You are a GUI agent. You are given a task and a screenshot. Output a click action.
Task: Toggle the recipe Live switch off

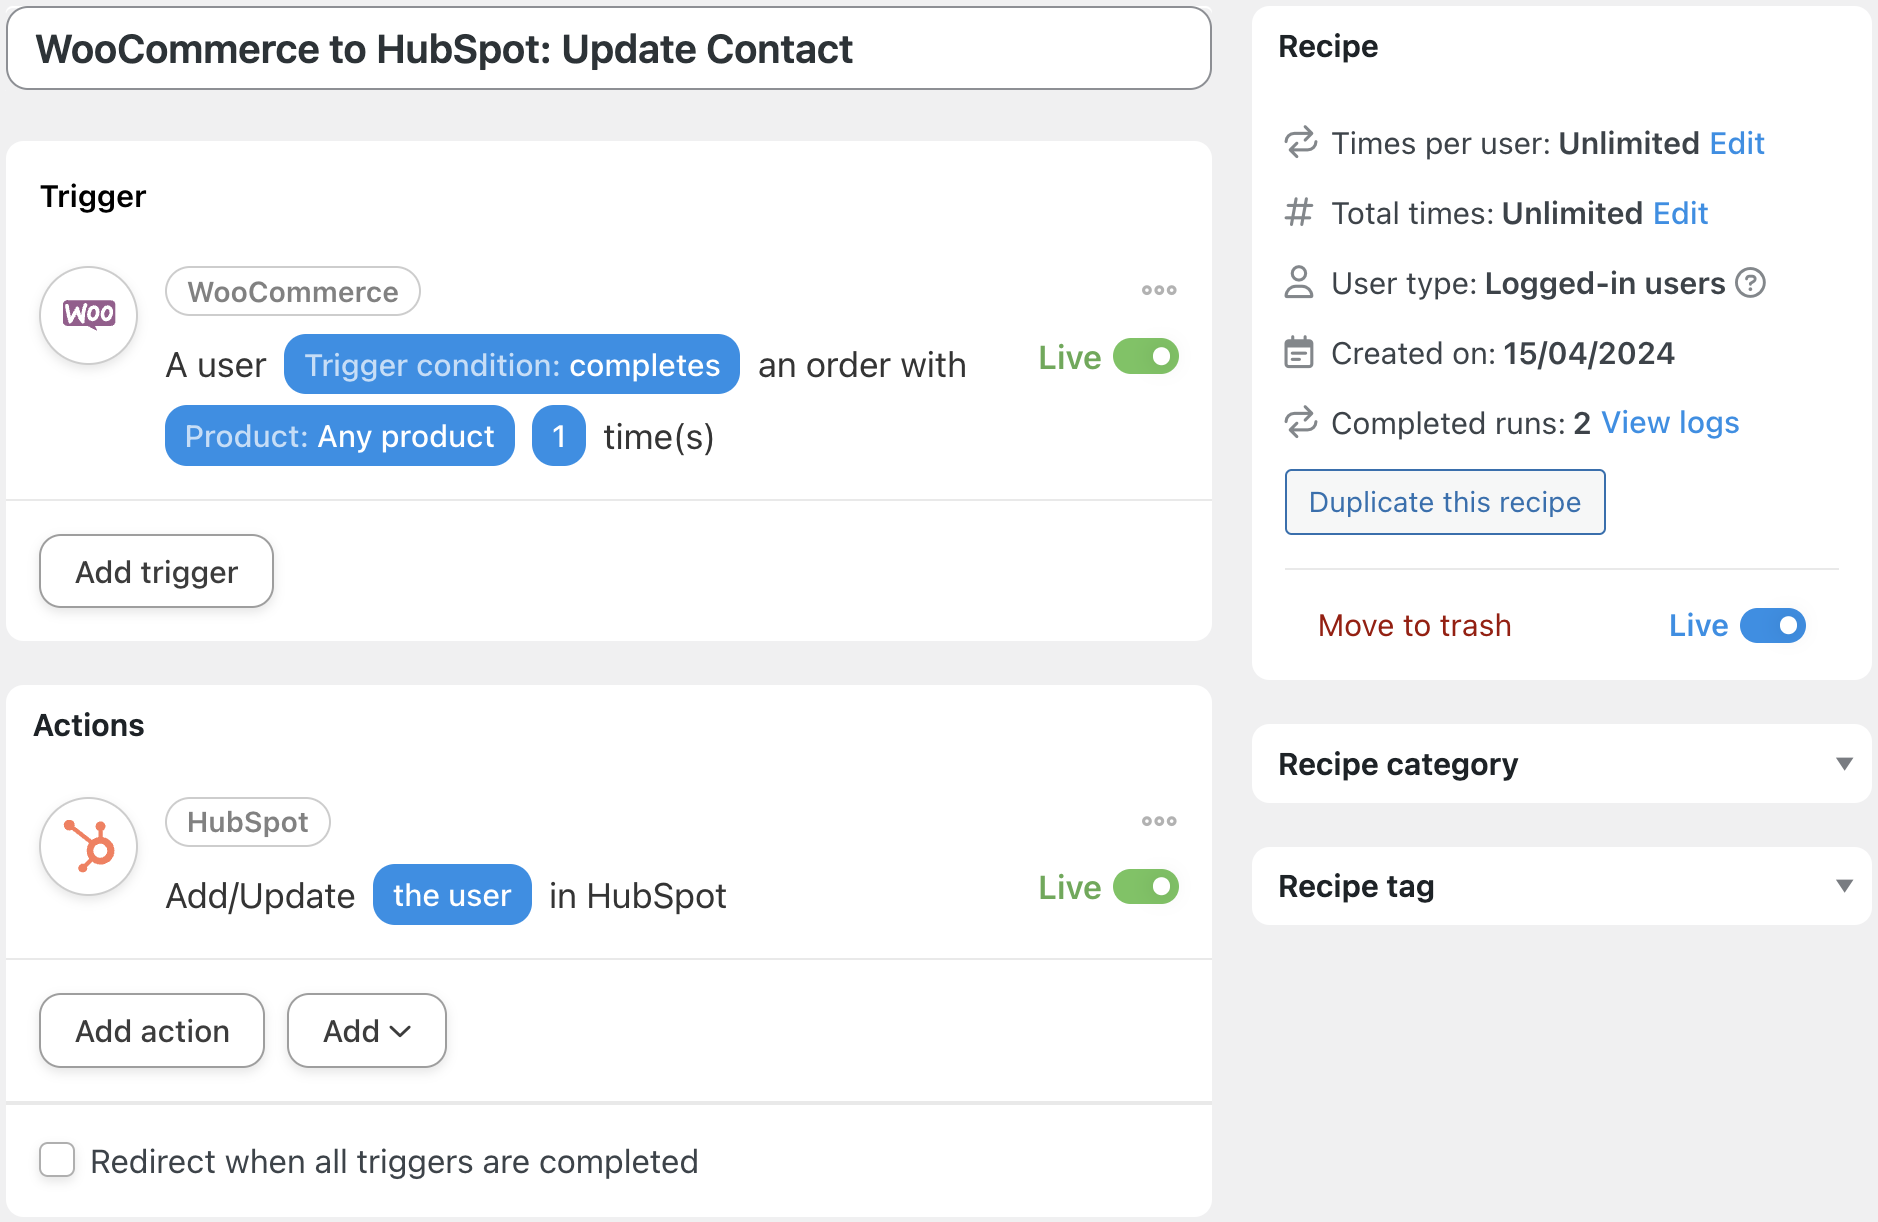tap(1772, 626)
